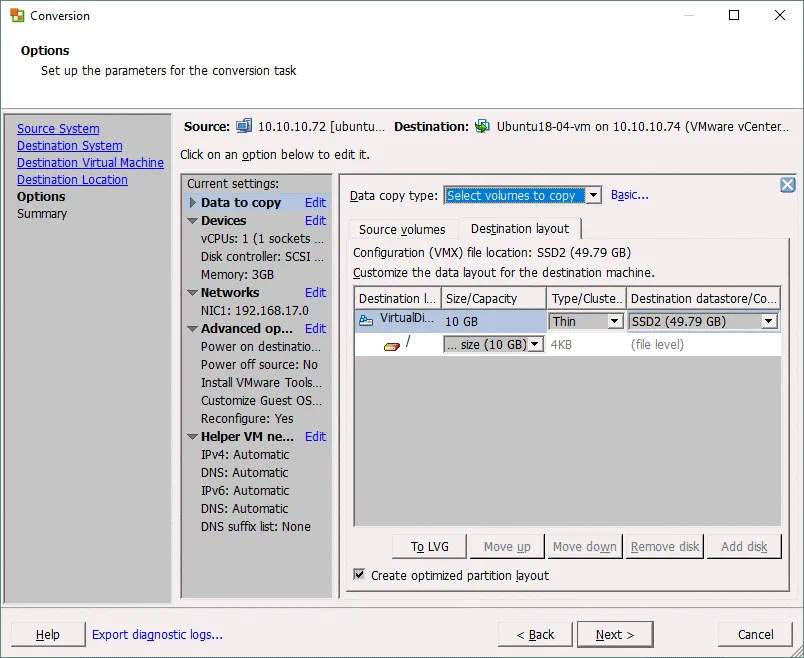Switch to the Source volumes tab
804x658 pixels.
[402, 229]
